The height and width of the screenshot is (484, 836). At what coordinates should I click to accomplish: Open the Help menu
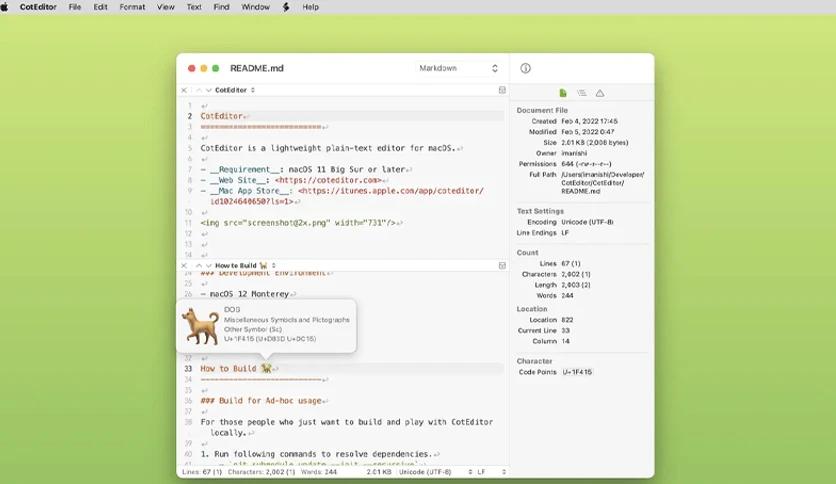click(x=310, y=7)
